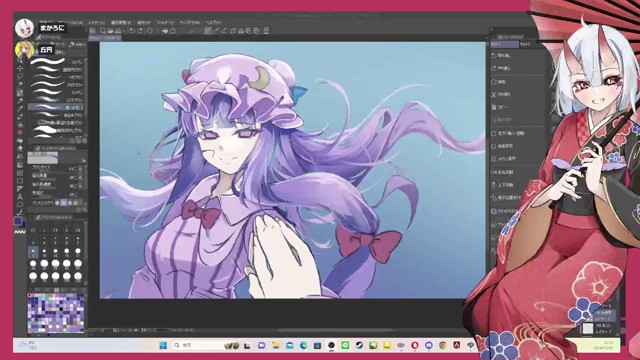Open File Explorer from the taskbar
640x360 pixels.
click(x=276, y=345)
